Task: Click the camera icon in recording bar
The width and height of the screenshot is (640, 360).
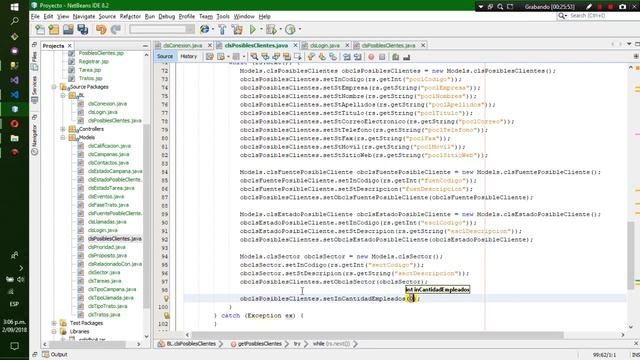Action: (x=622, y=7)
